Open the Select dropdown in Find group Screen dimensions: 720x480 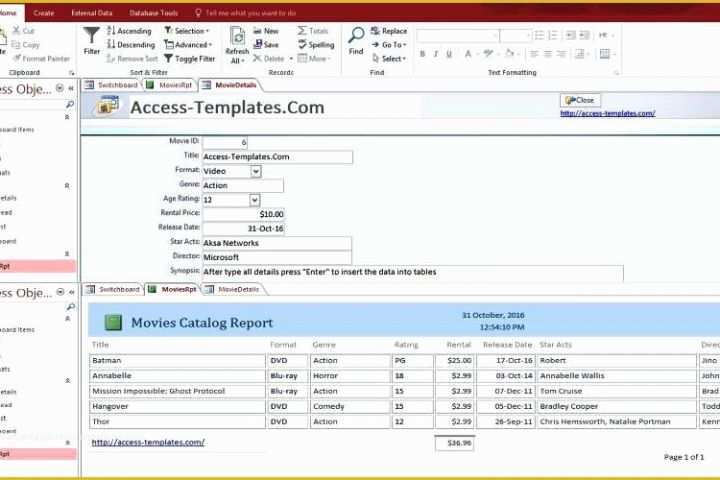[x=389, y=58]
